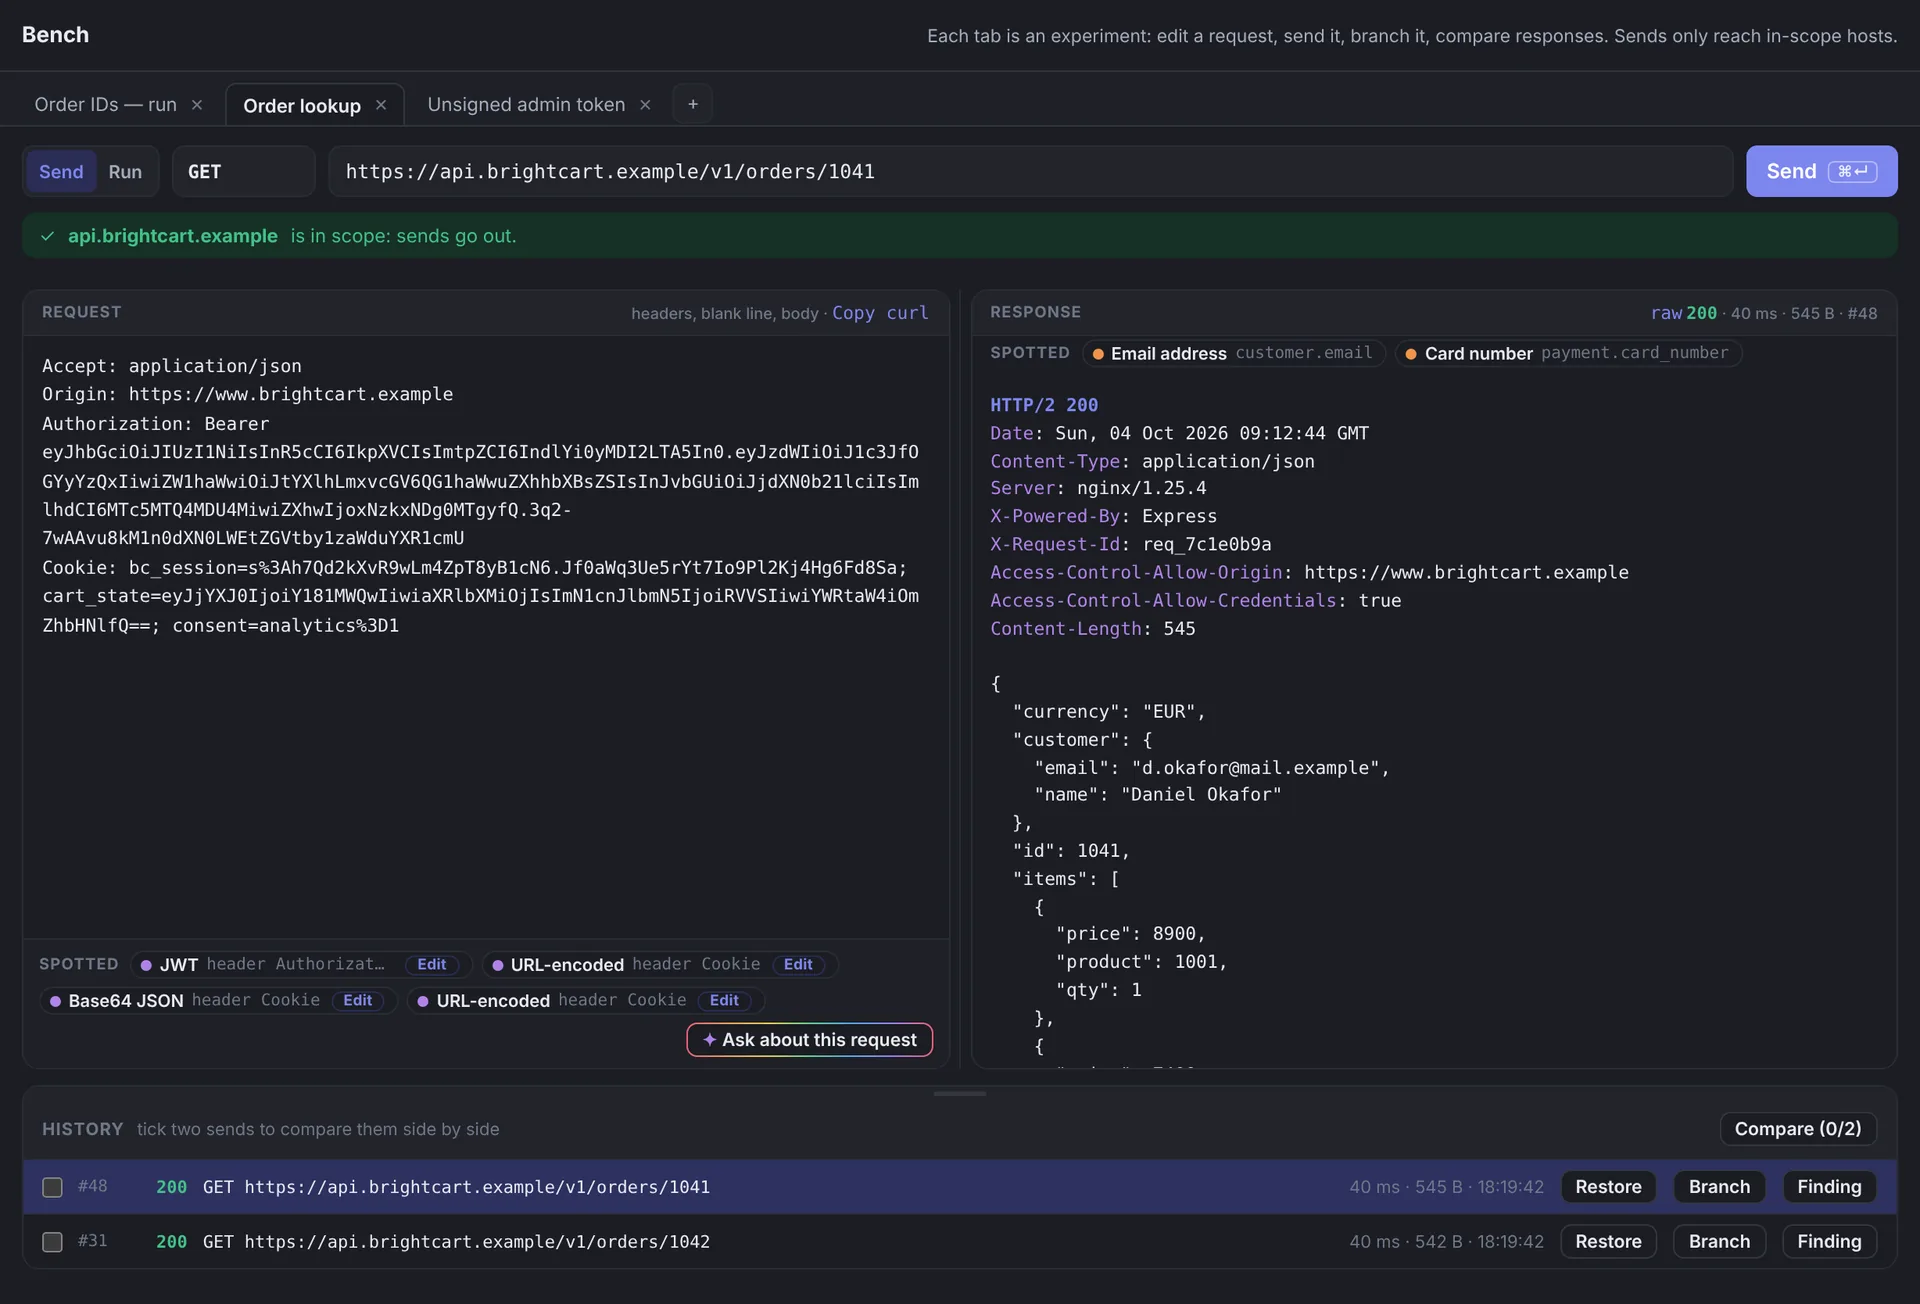Click the X-Request-Id response header
Image resolution: width=1920 pixels, height=1304 pixels.
pyautogui.click(x=1131, y=545)
